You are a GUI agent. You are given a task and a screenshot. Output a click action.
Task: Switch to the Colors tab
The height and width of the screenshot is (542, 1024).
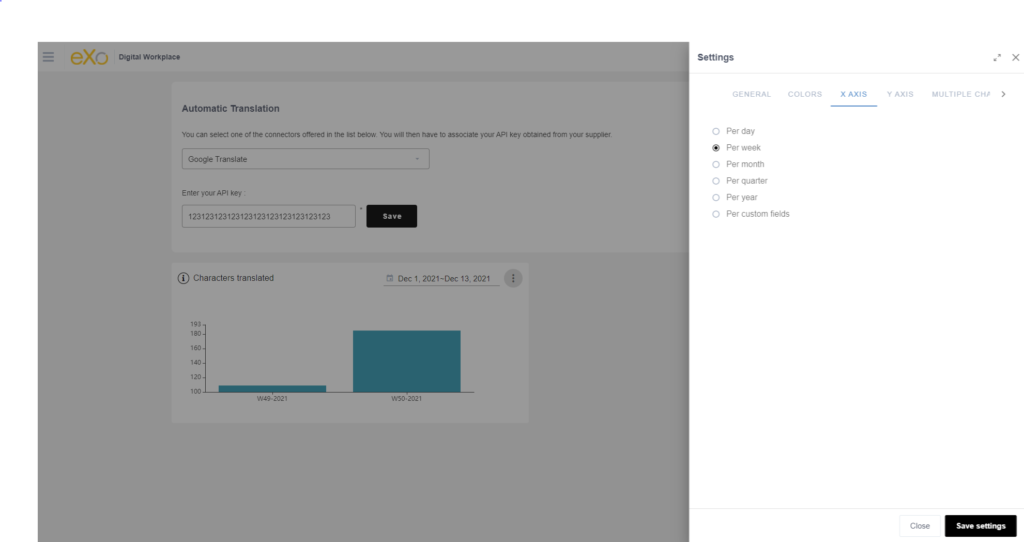click(x=805, y=94)
